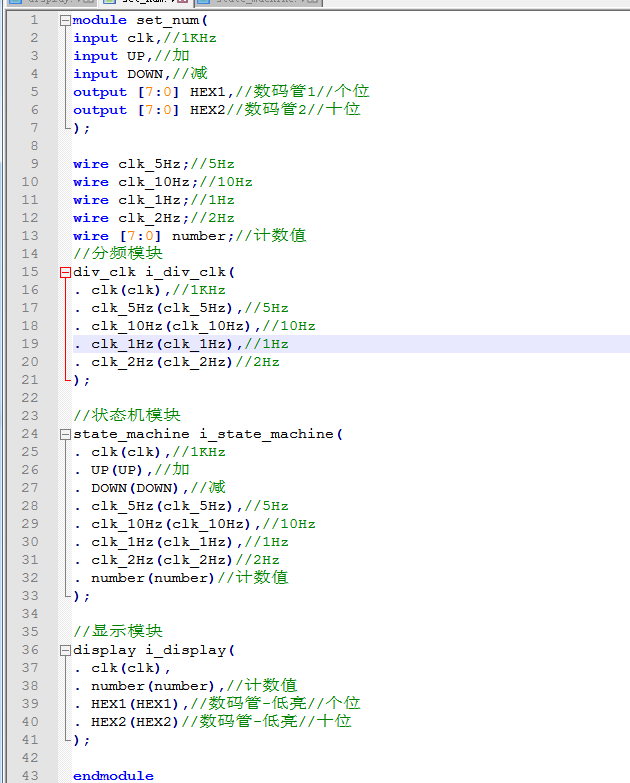
Task: Click 'div_clk i_div_clk(' instantiation text
Action: click(154, 272)
